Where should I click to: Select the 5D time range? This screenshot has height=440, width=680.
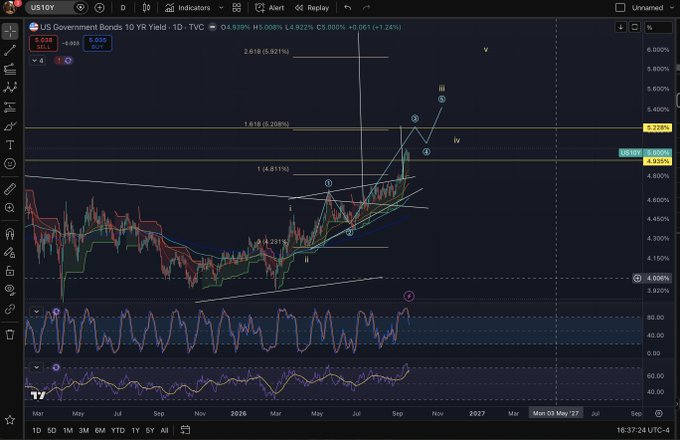pos(52,430)
